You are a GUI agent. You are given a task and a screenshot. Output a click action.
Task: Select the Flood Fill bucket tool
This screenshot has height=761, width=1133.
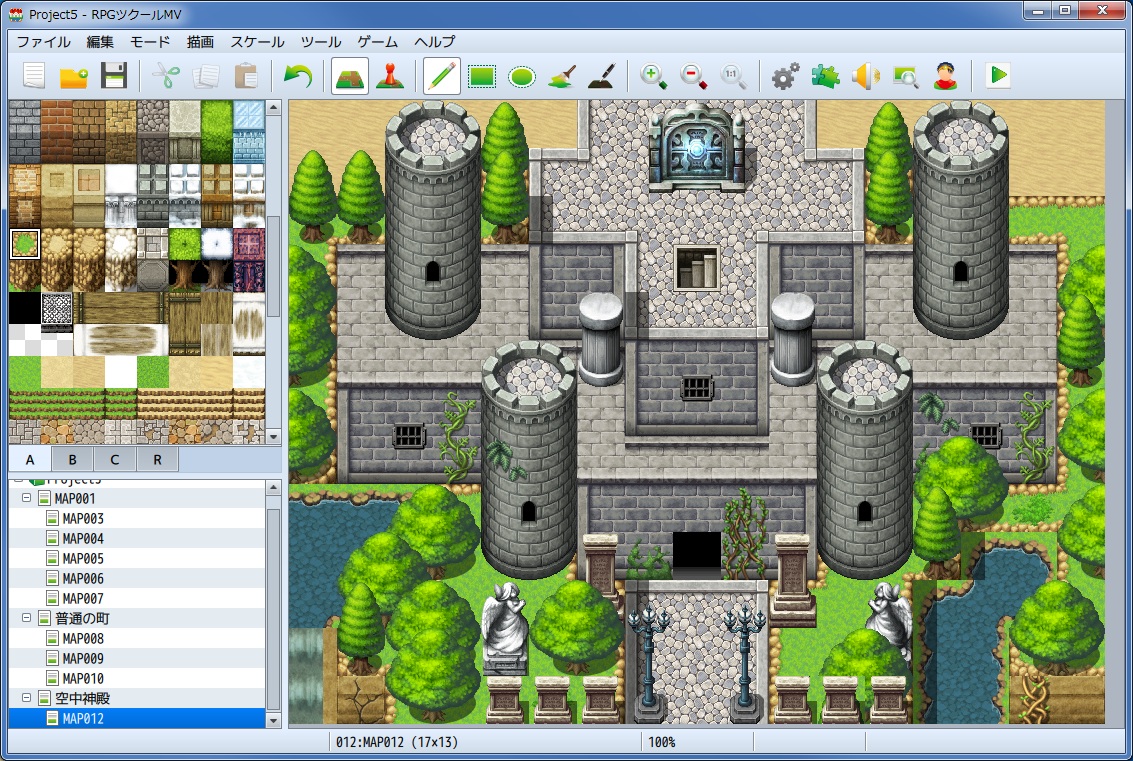click(x=561, y=76)
